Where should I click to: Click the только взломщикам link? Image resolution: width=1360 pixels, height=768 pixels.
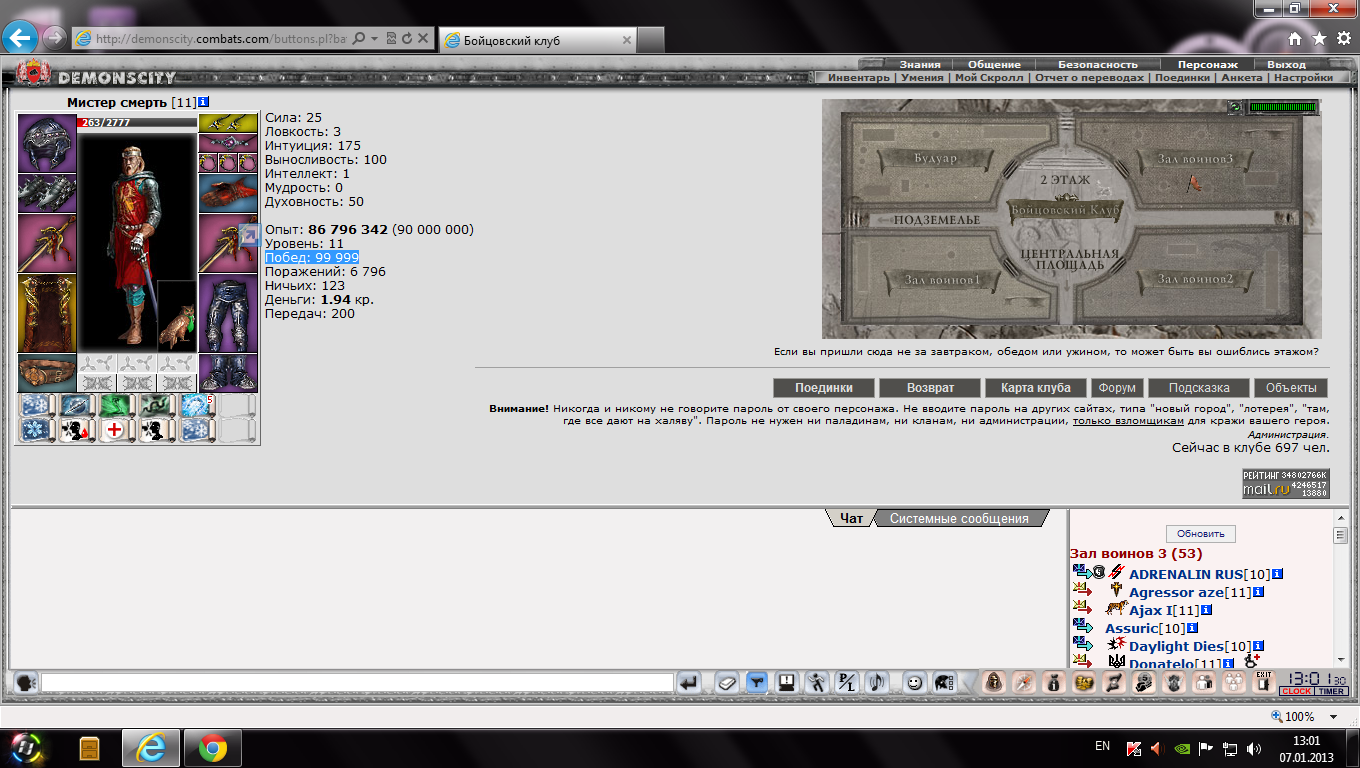pos(1128,421)
